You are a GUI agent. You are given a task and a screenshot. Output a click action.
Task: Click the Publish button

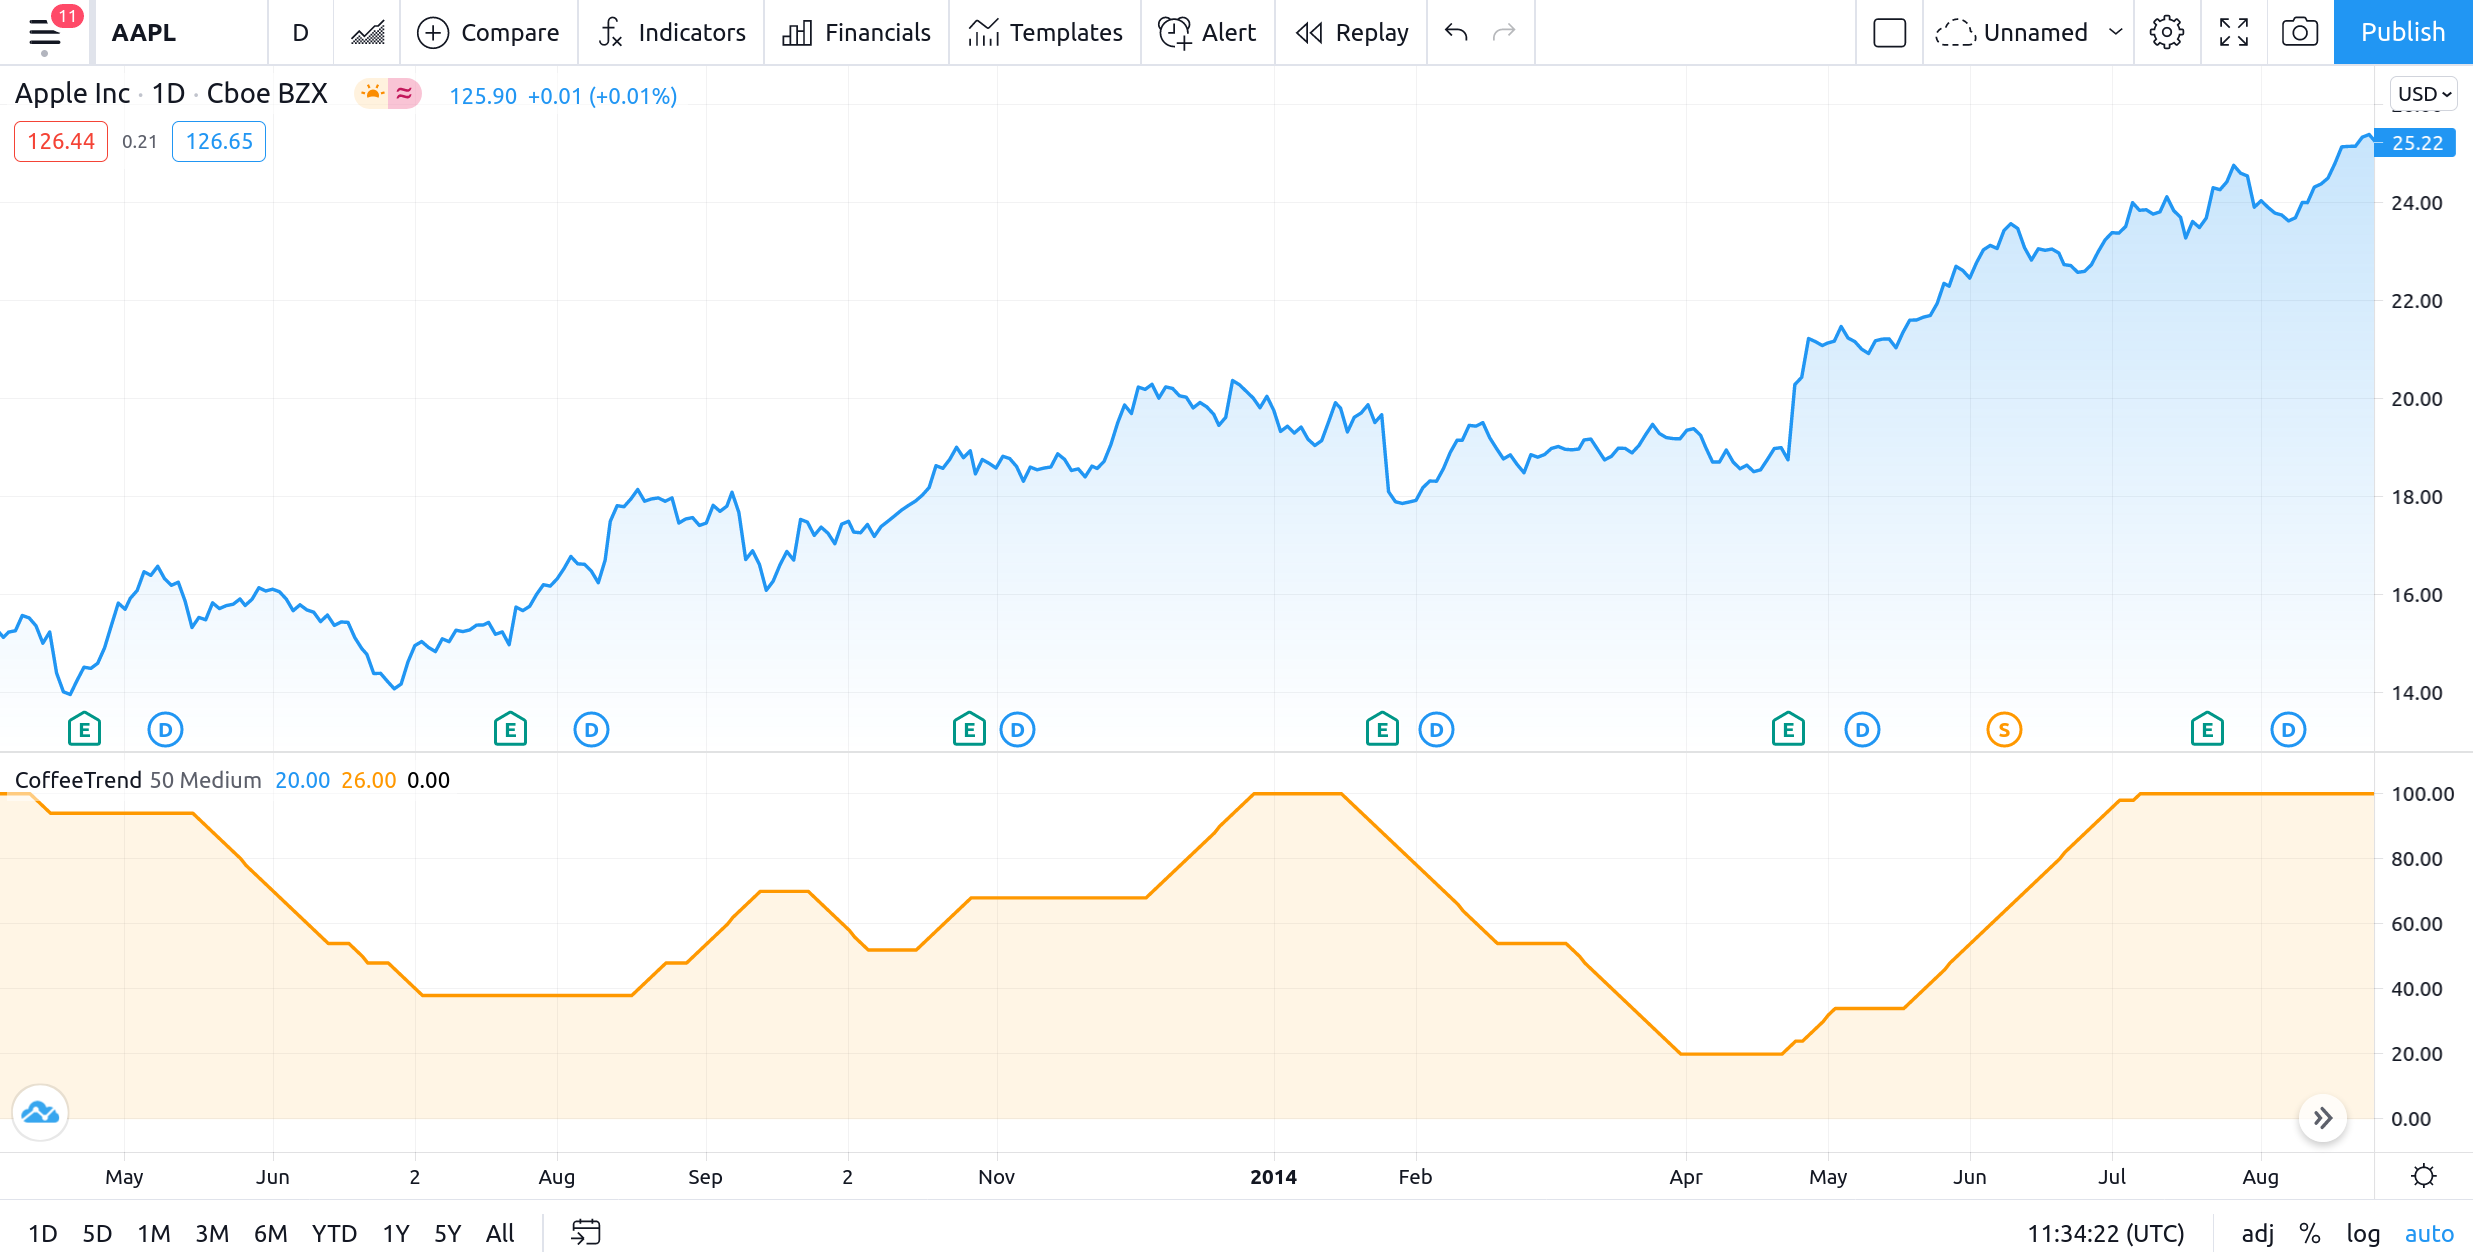[2402, 32]
